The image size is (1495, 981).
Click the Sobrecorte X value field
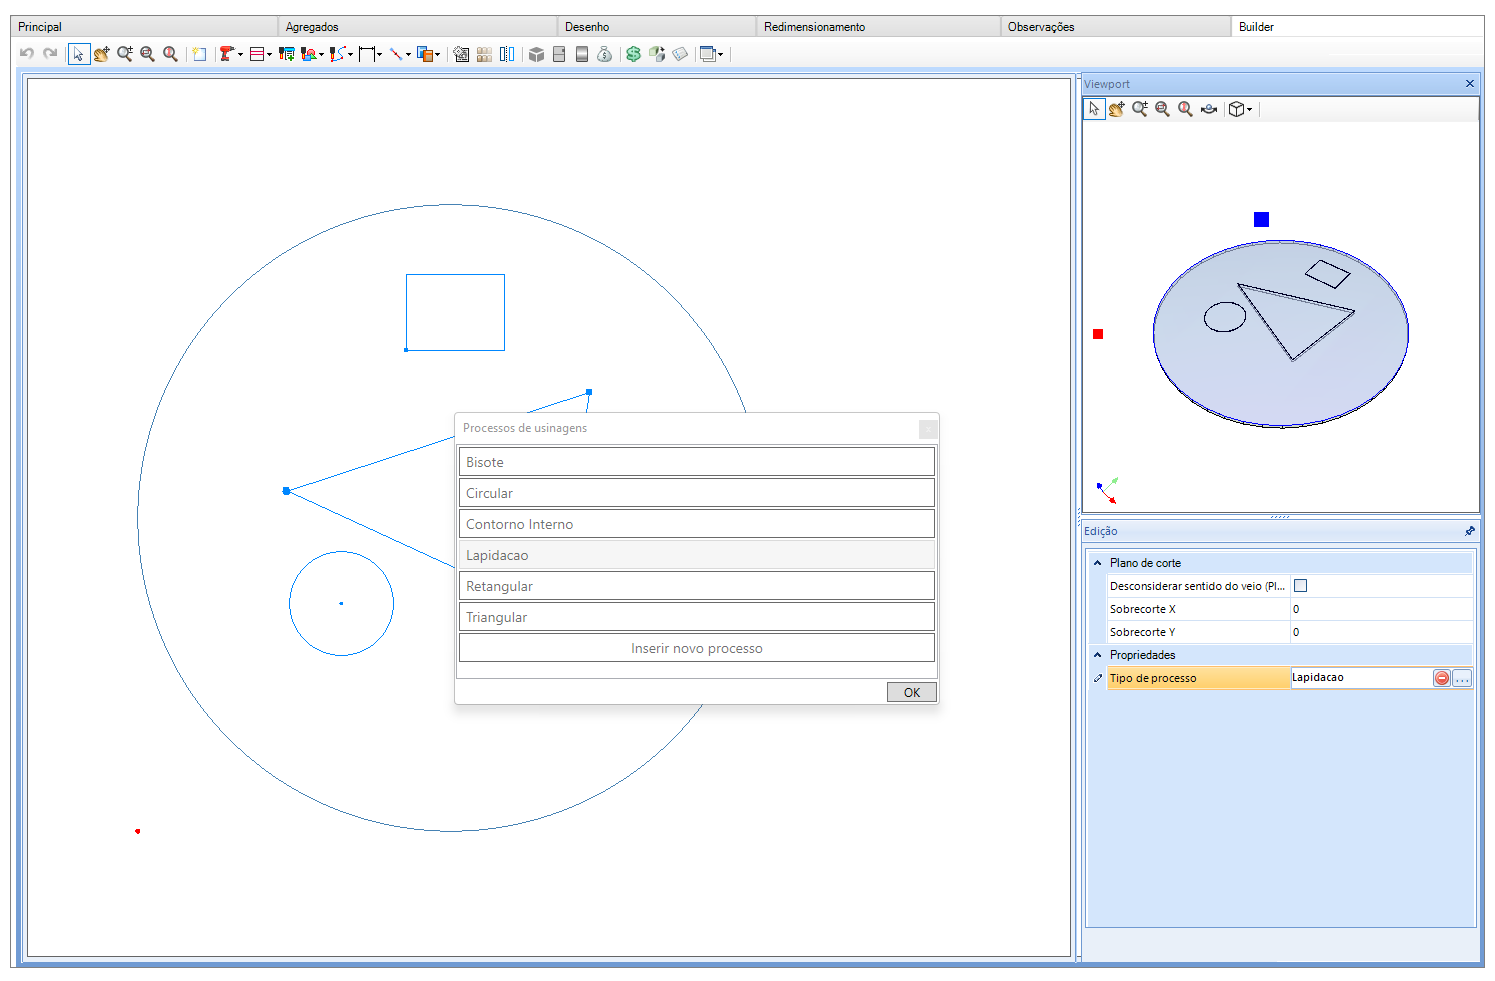point(1381,609)
